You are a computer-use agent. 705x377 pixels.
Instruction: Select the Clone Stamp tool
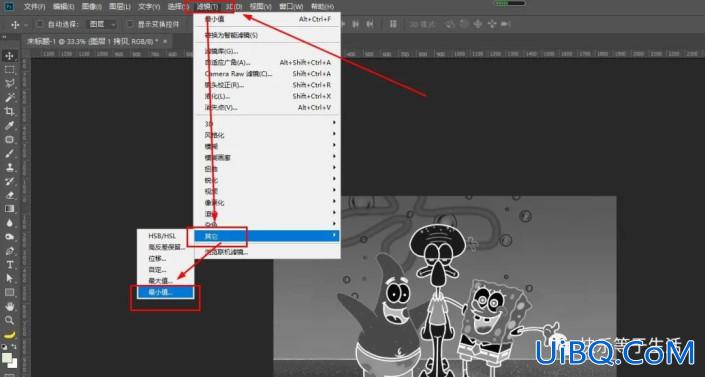click(x=9, y=167)
